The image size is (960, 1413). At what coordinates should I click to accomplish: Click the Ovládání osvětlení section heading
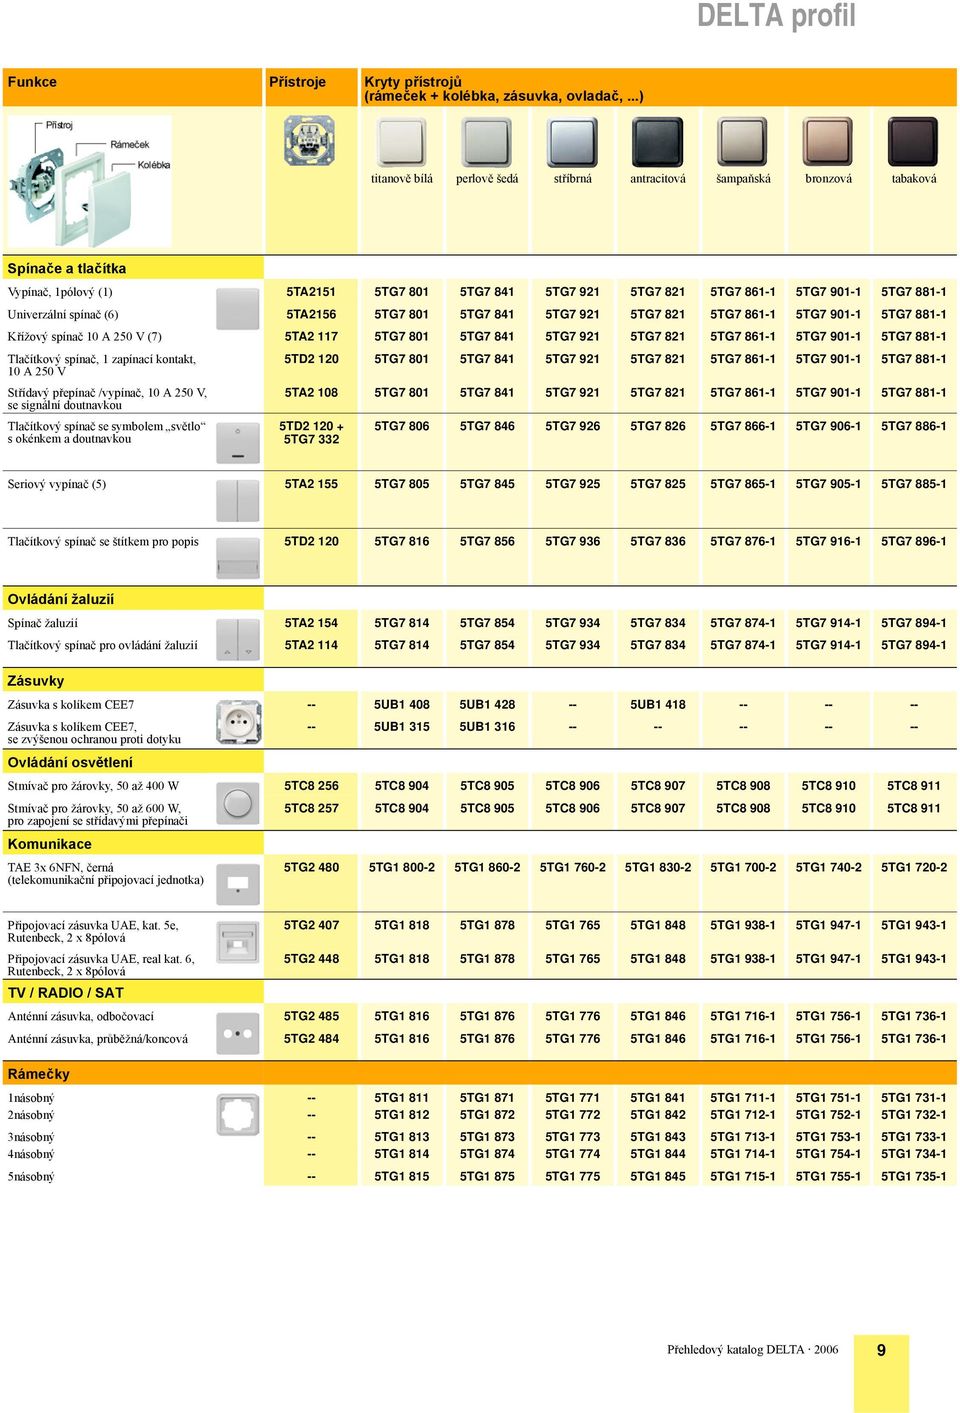70,762
